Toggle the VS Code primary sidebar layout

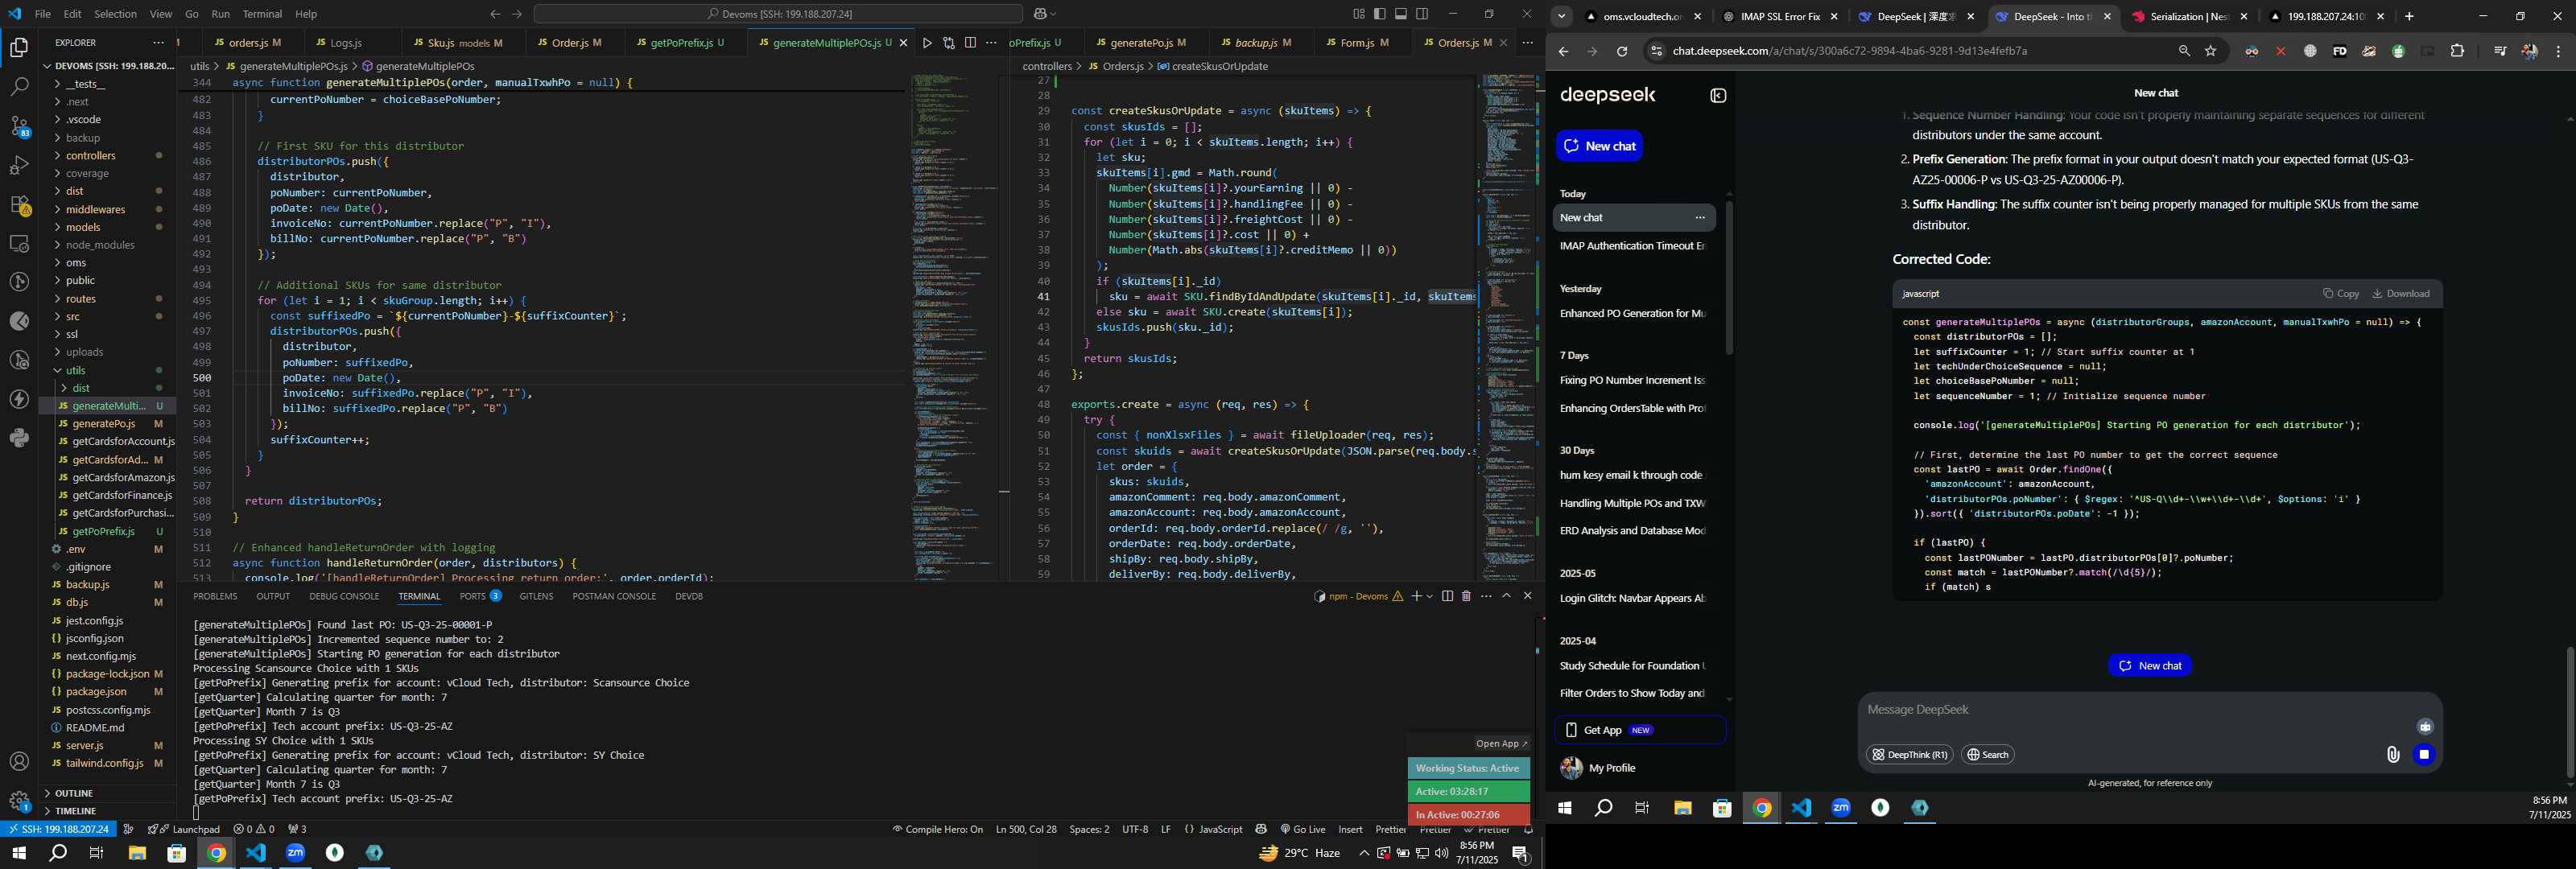point(1379,14)
